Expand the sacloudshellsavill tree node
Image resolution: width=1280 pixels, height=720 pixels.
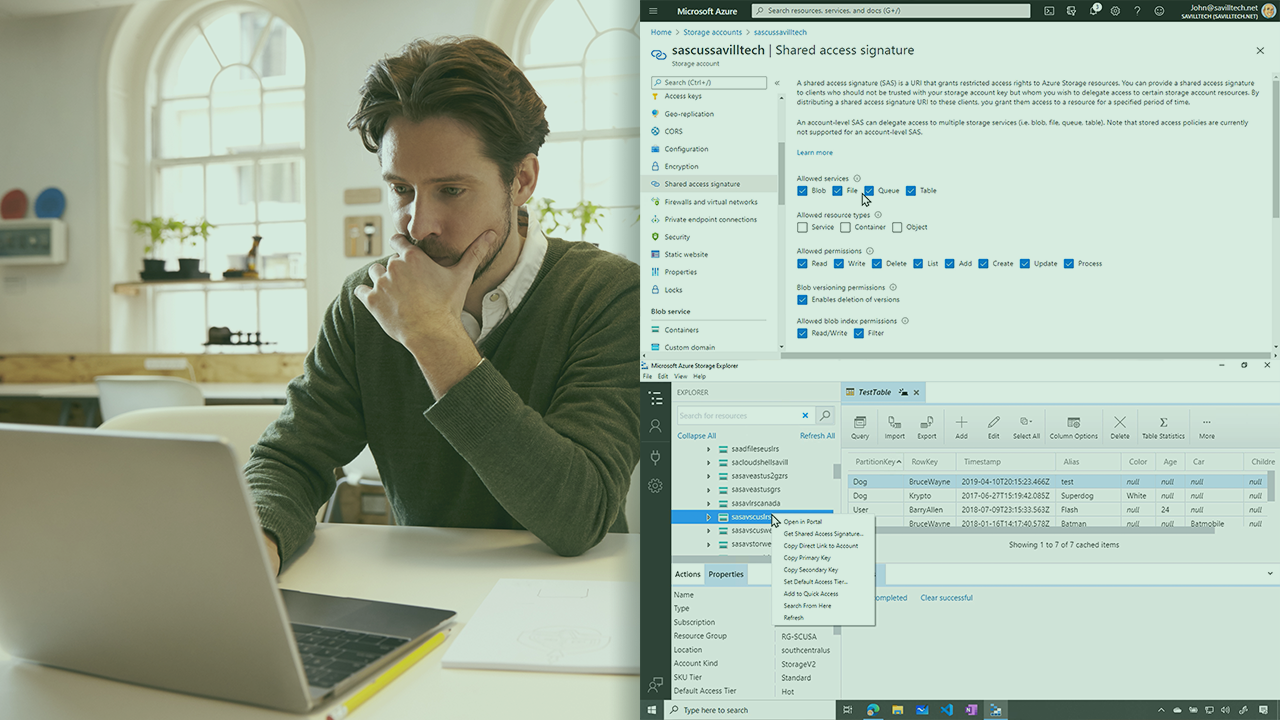[709, 463]
